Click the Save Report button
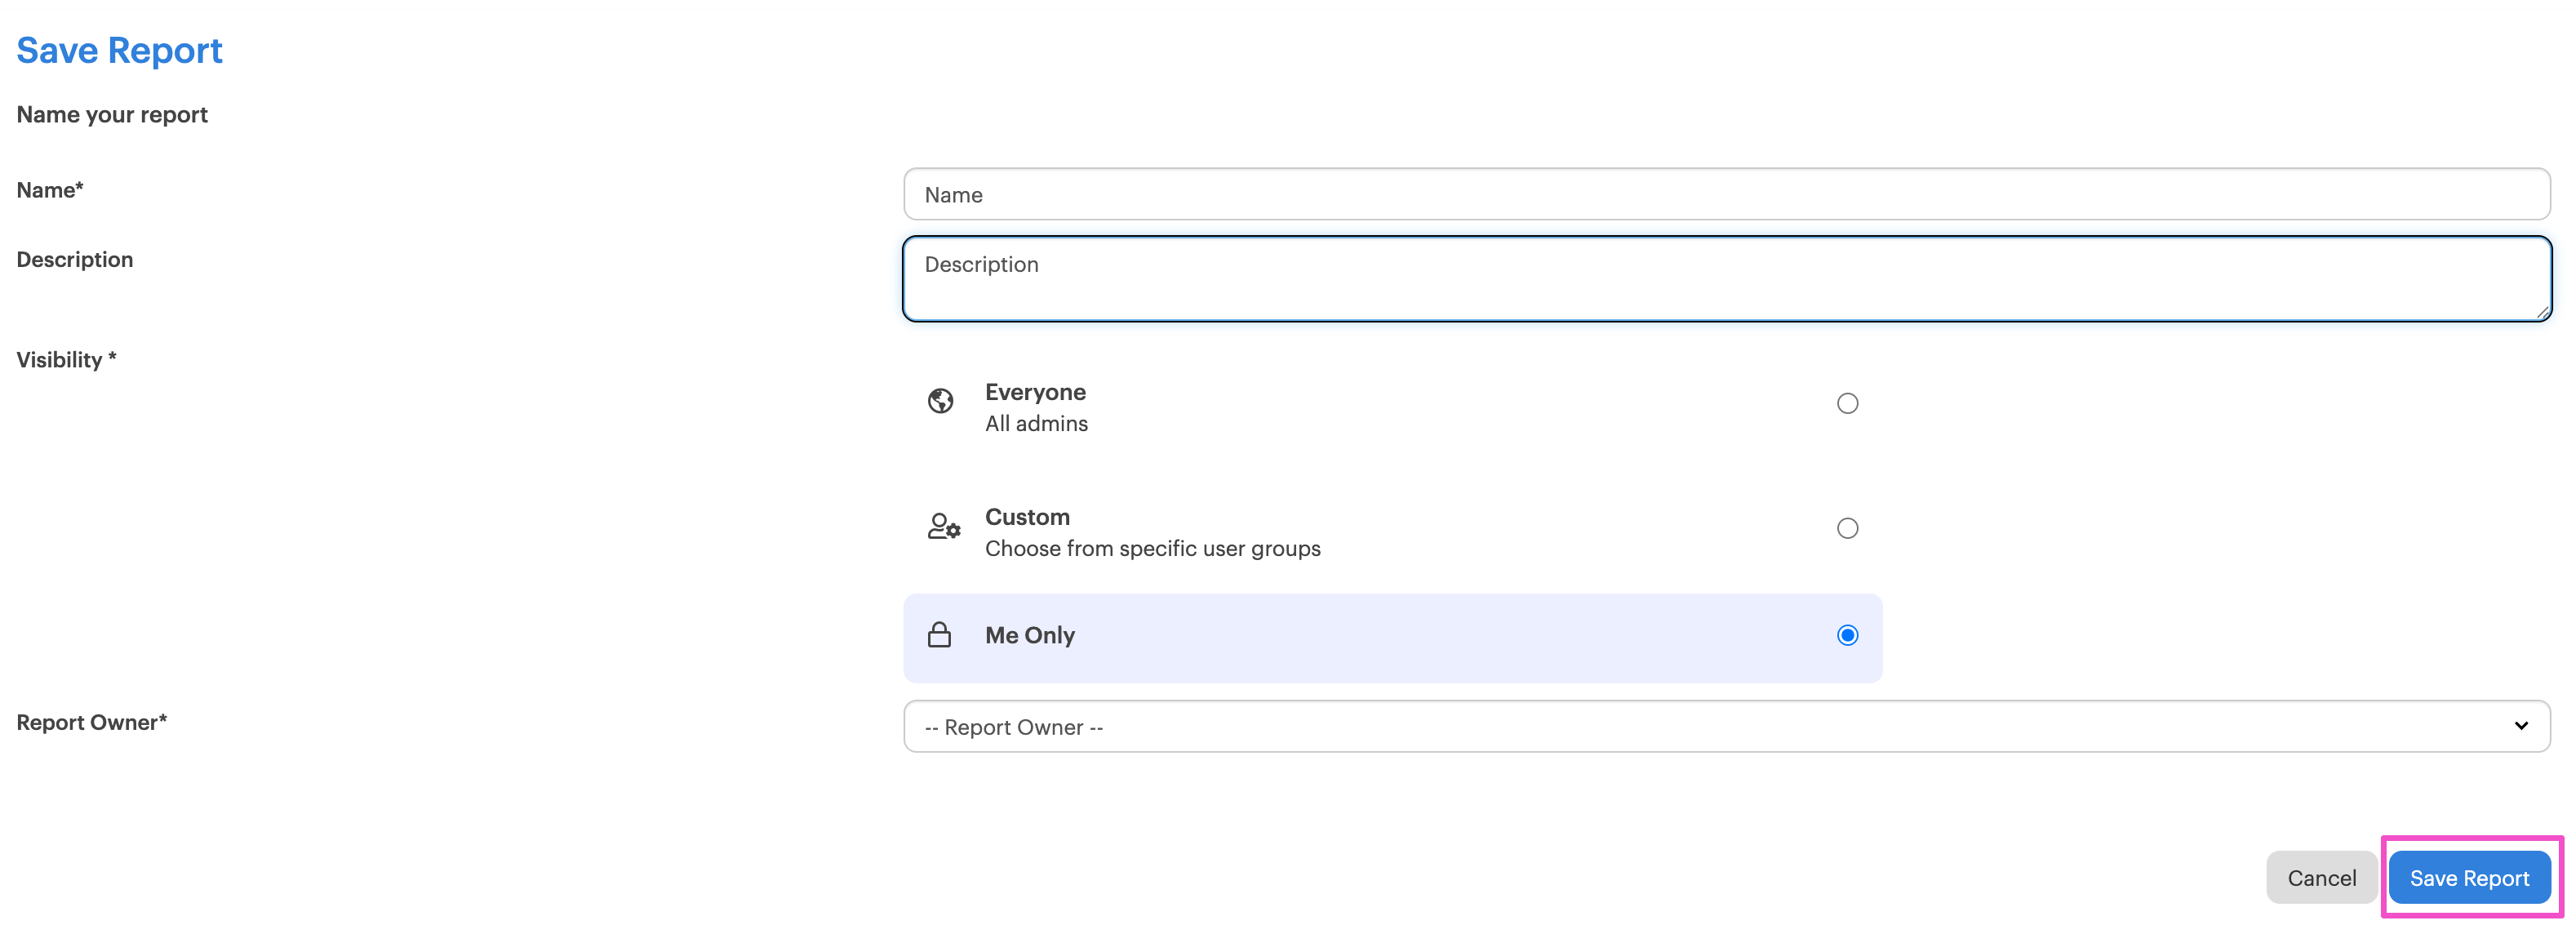This screenshot has height=934, width=2576. (x=2469, y=878)
